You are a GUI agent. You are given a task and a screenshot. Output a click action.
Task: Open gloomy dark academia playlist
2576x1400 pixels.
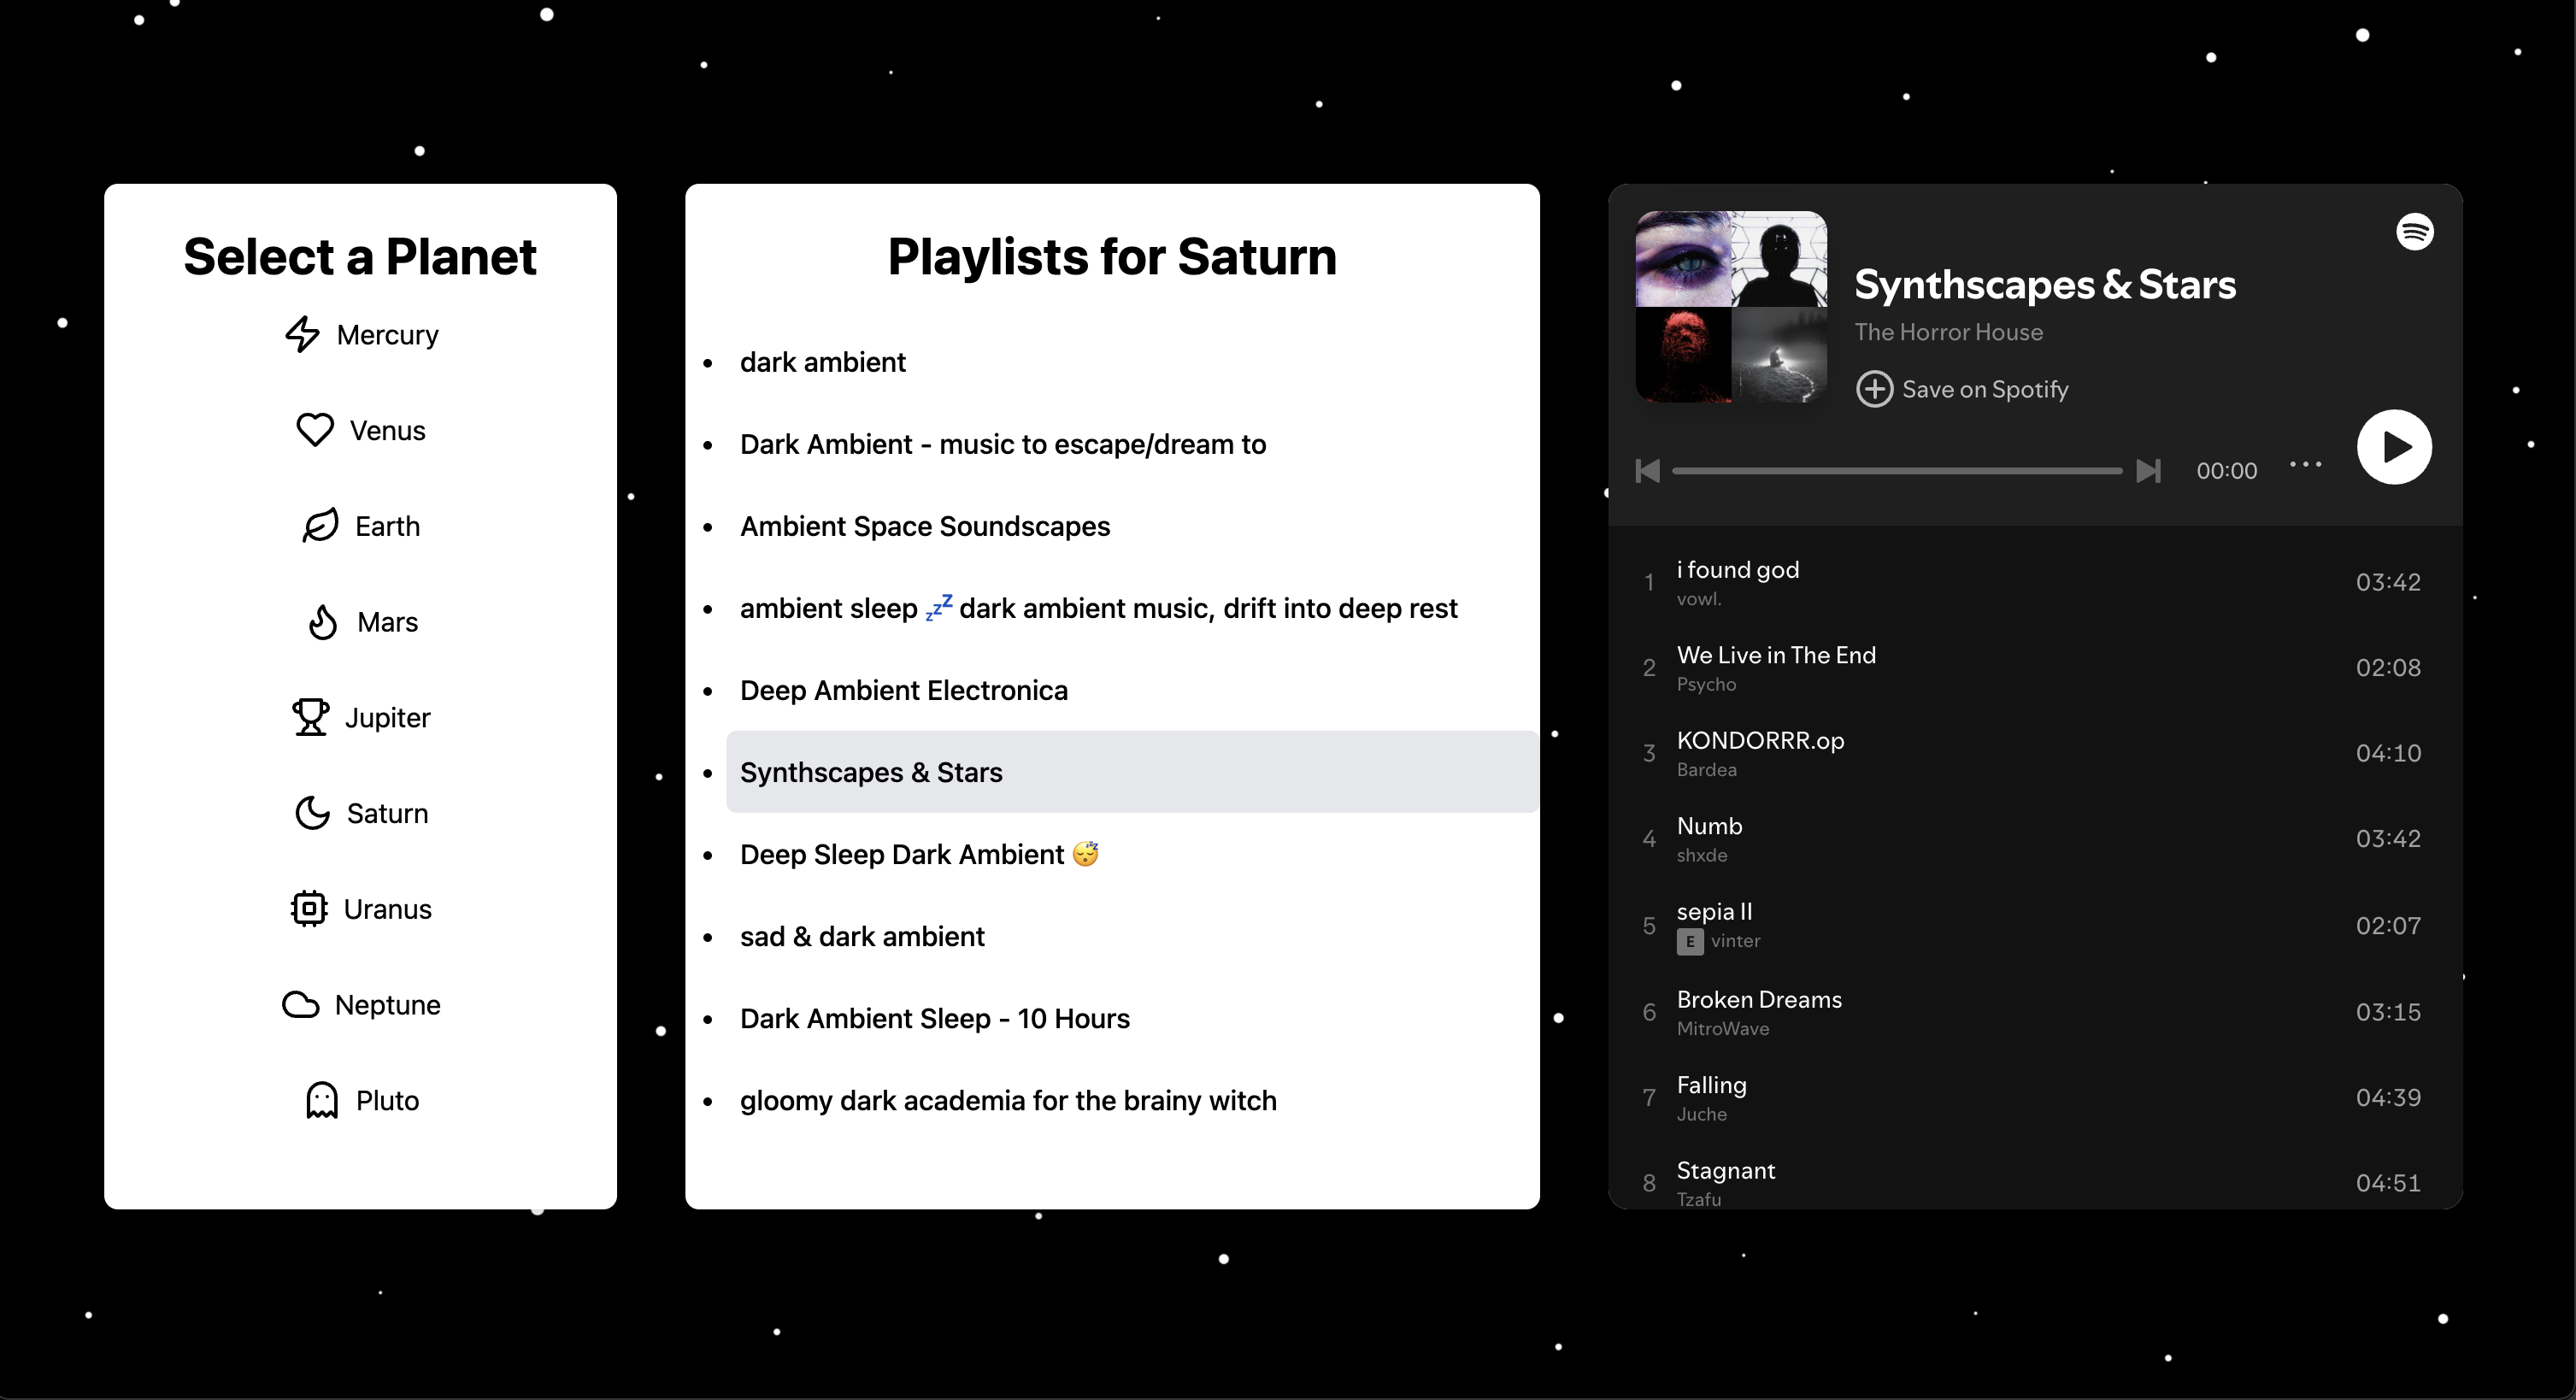tap(1007, 1100)
